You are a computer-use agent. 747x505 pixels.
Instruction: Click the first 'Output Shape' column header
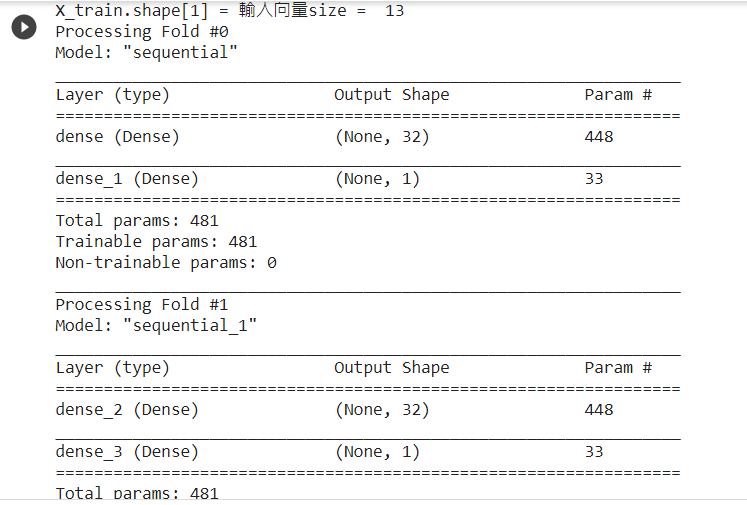[391, 95]
